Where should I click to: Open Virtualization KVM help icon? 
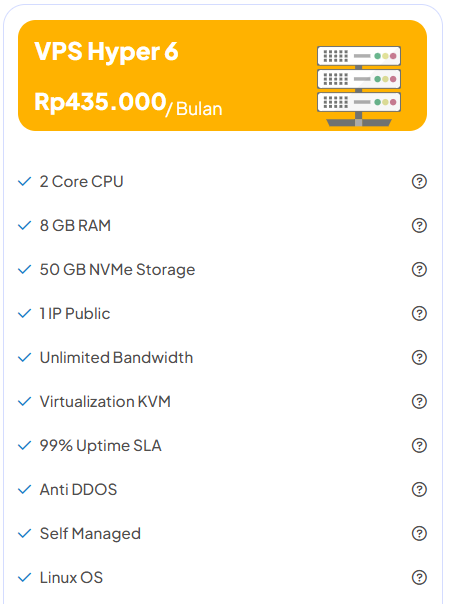419,401
